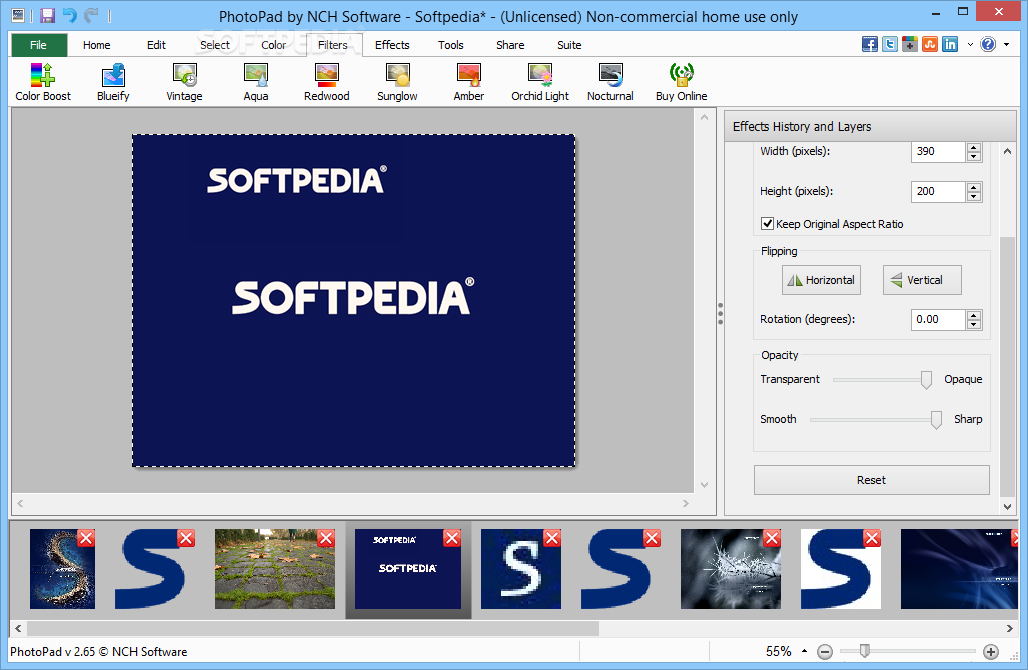Select the mossy pavement photo thumbnail
1028x670 pixels.
[x=275, y=569]
